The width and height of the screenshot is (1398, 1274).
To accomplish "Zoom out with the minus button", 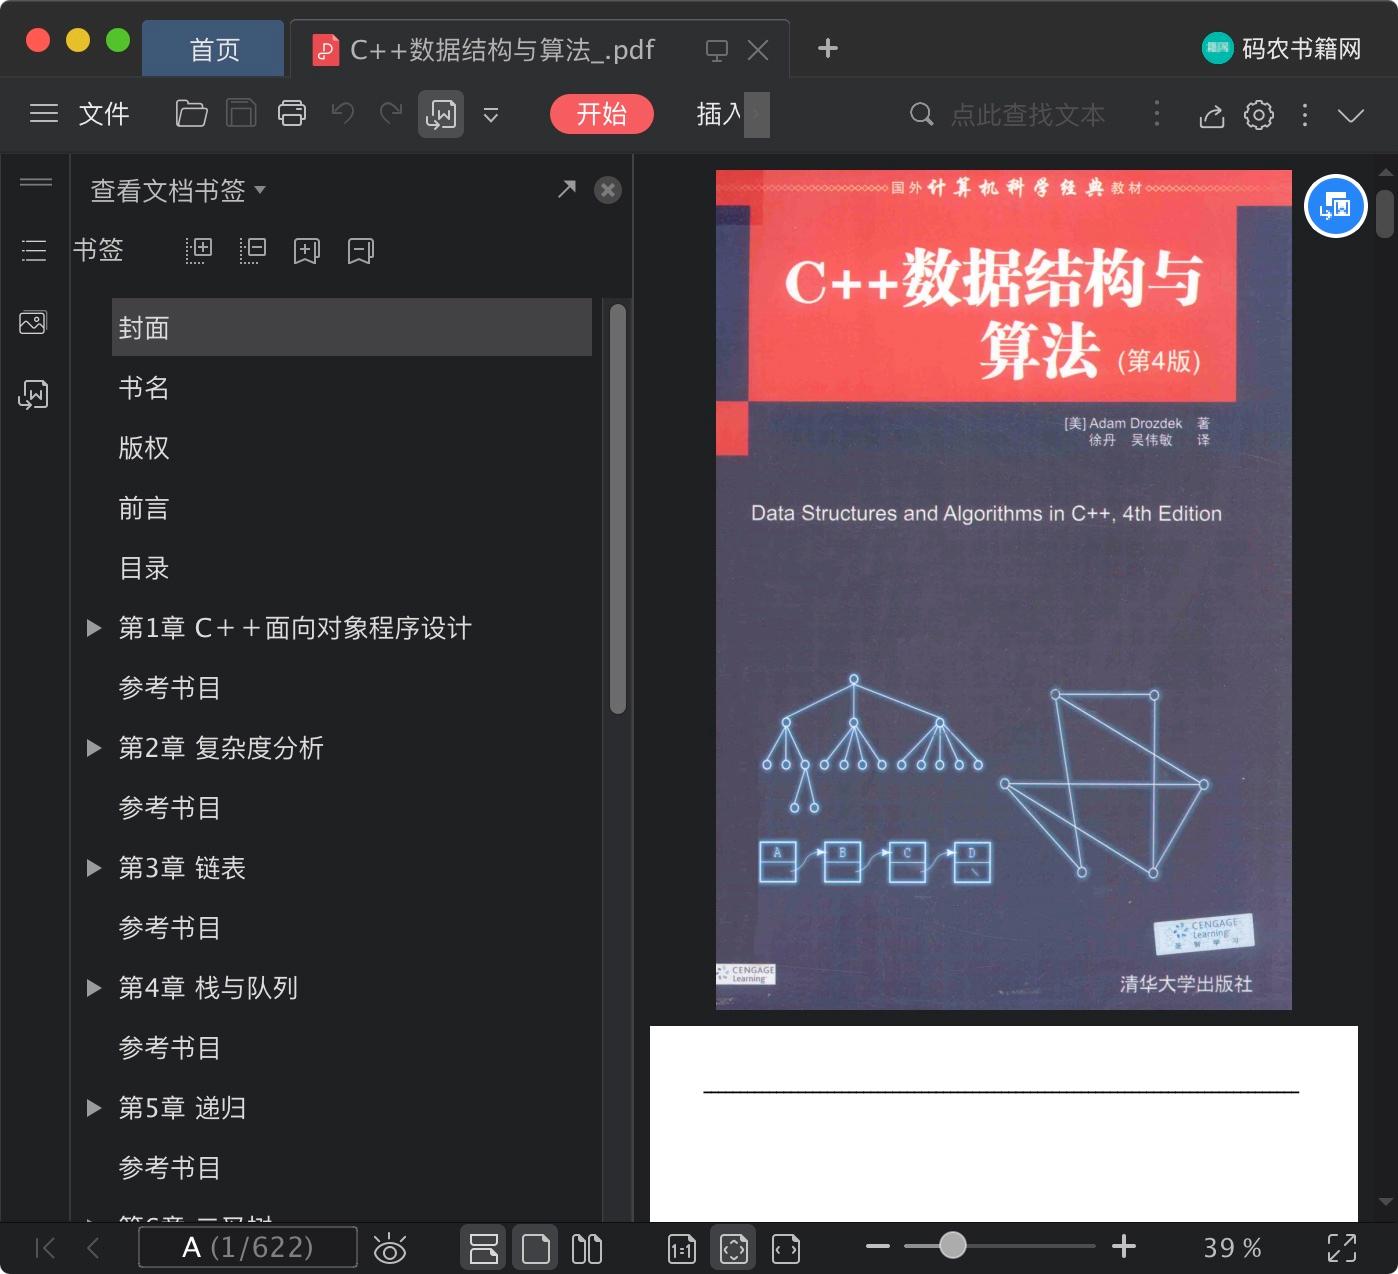I will click(878, 1246).
